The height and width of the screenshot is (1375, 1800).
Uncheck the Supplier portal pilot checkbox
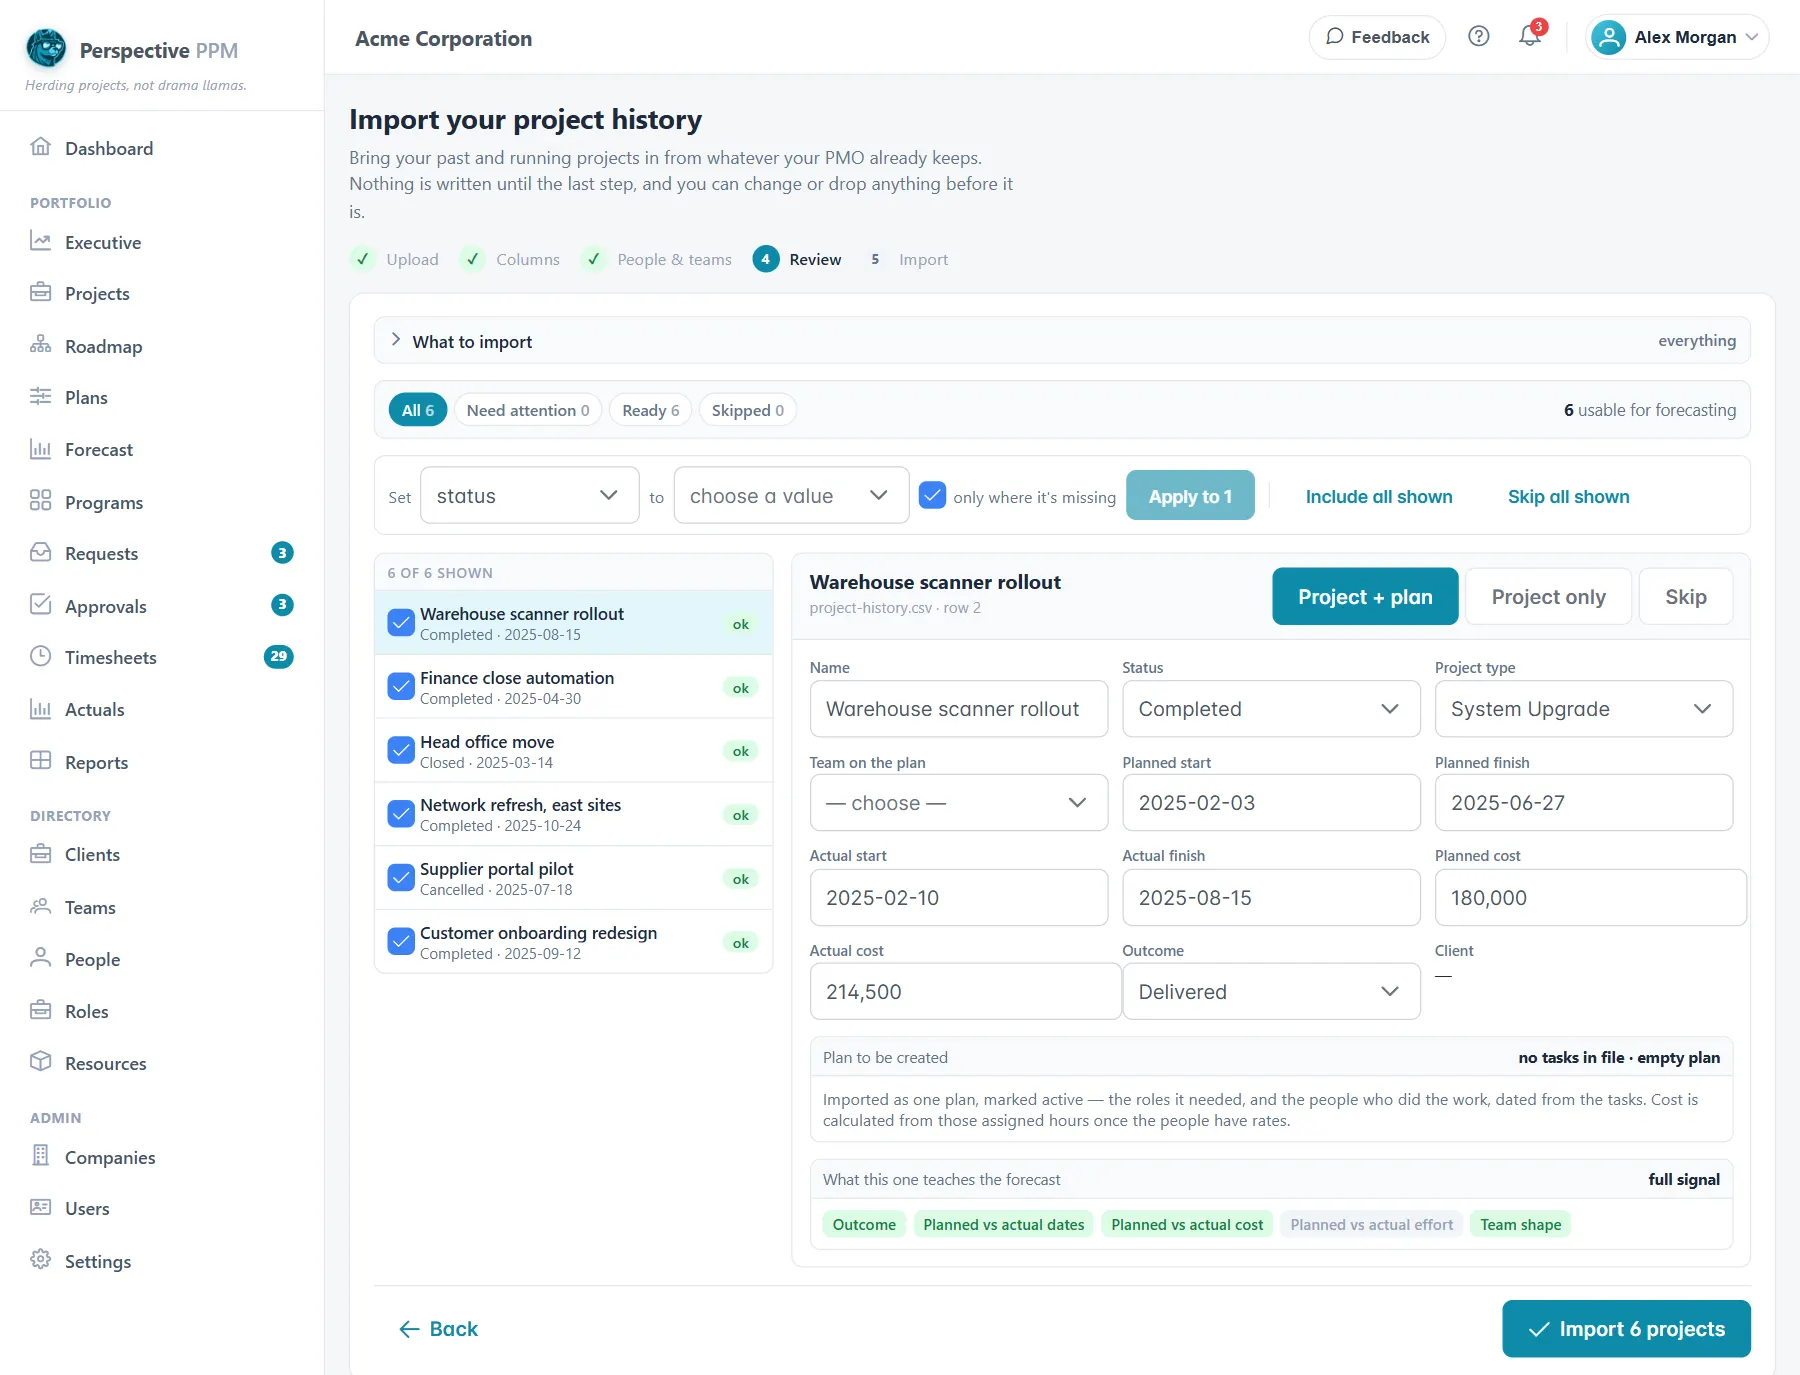point(401,878)
